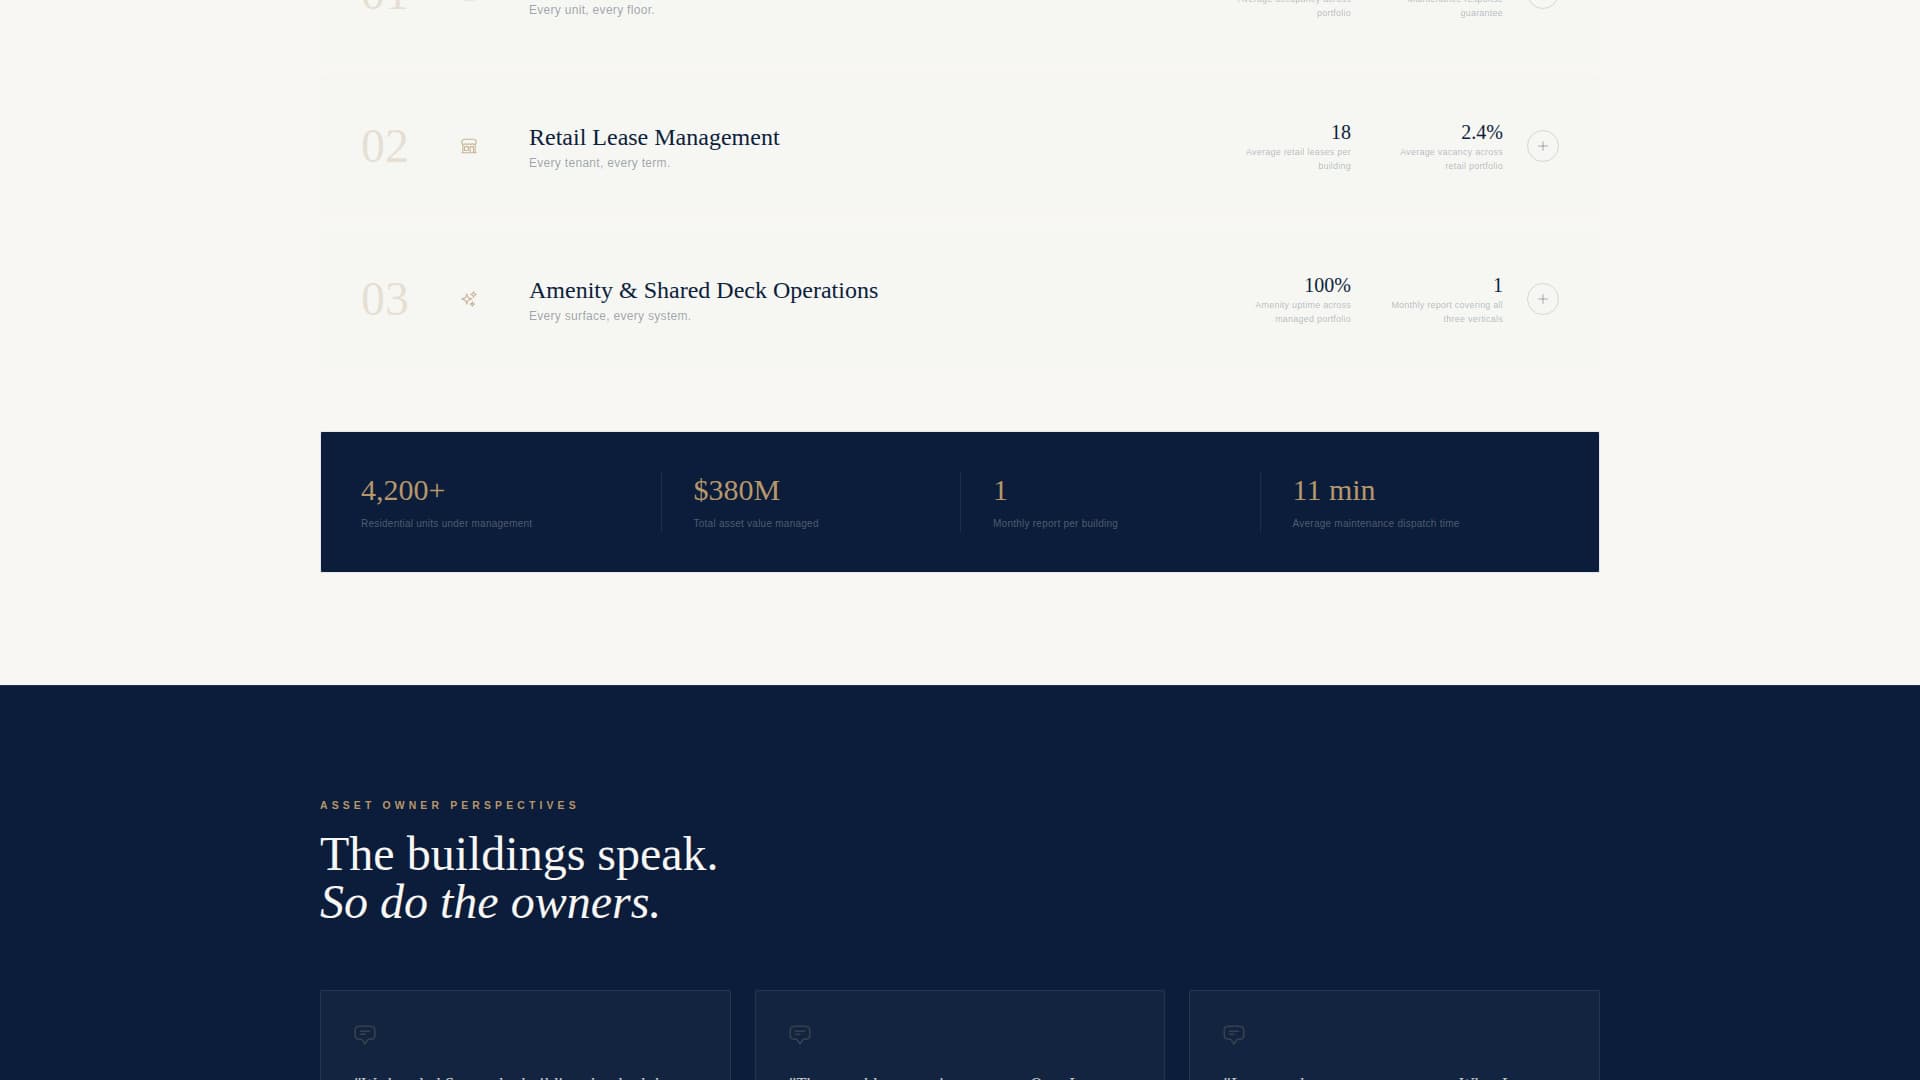Click the 03 row number

384,300
